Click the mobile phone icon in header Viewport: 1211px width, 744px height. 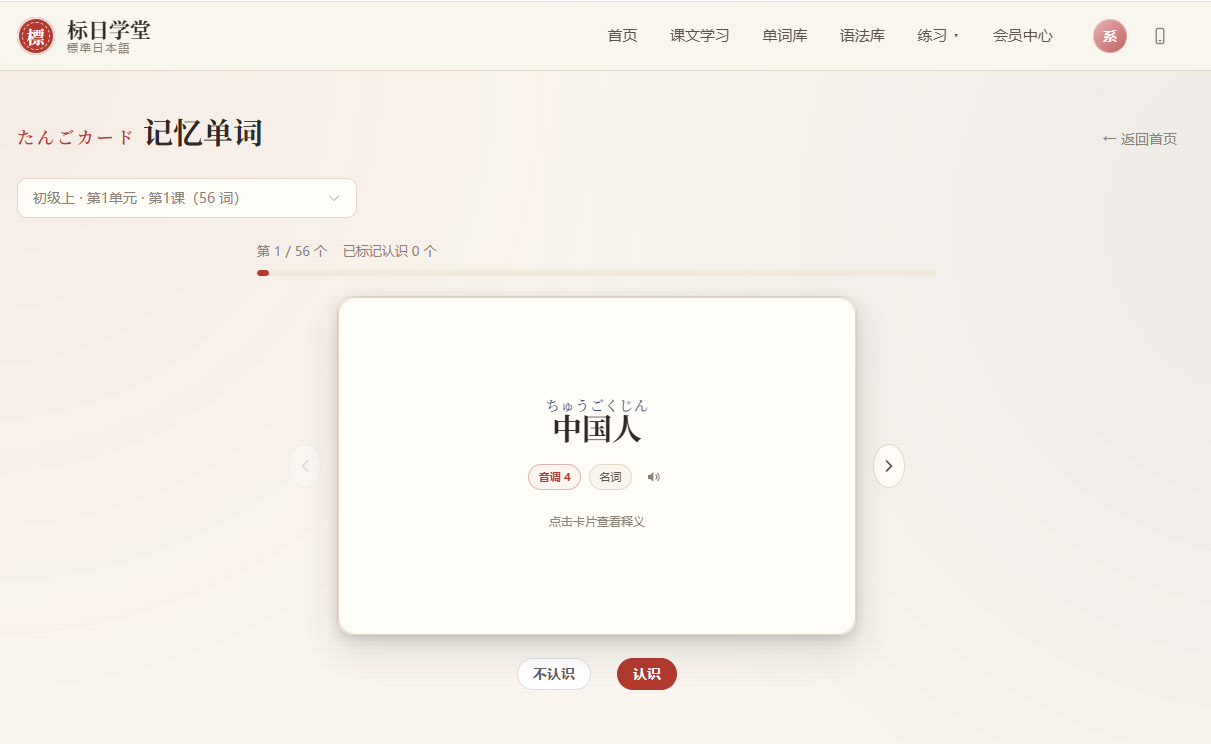1160,36
